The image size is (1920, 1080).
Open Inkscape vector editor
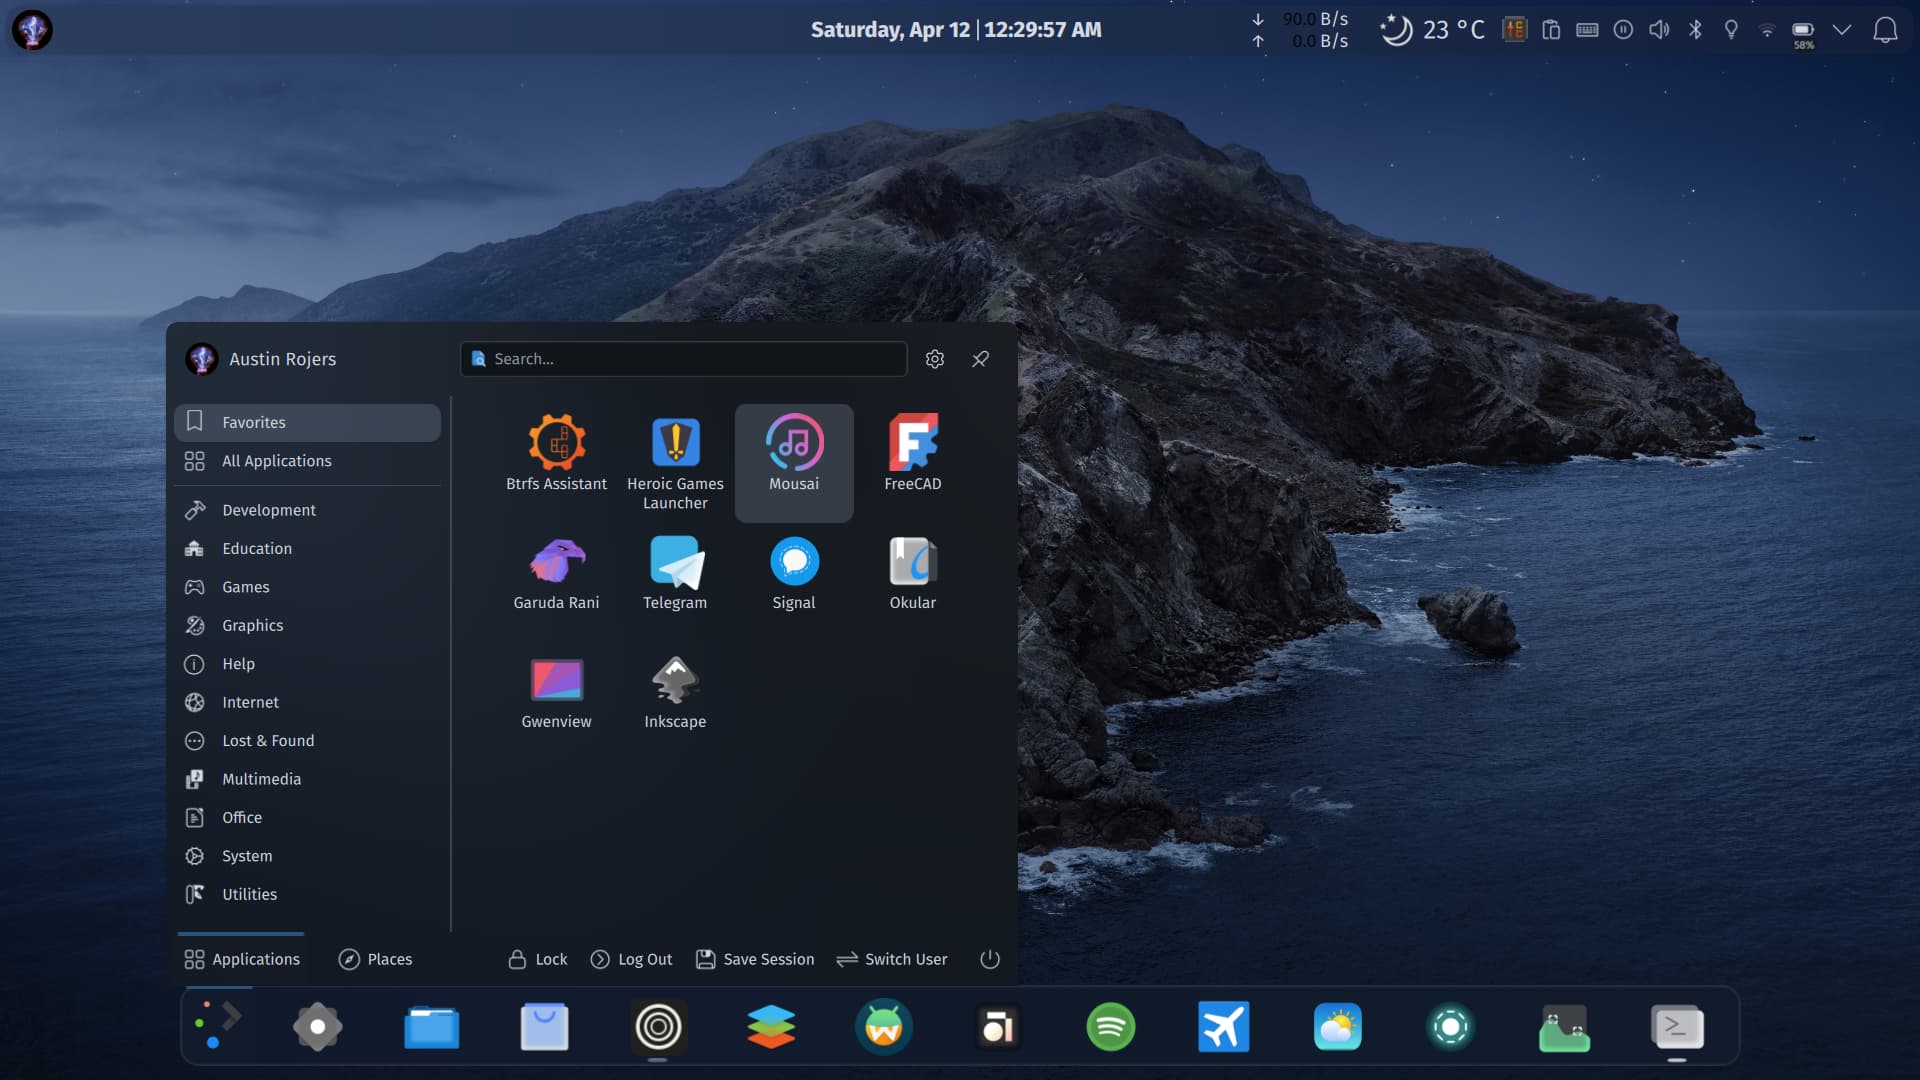(x=675, y=692)
